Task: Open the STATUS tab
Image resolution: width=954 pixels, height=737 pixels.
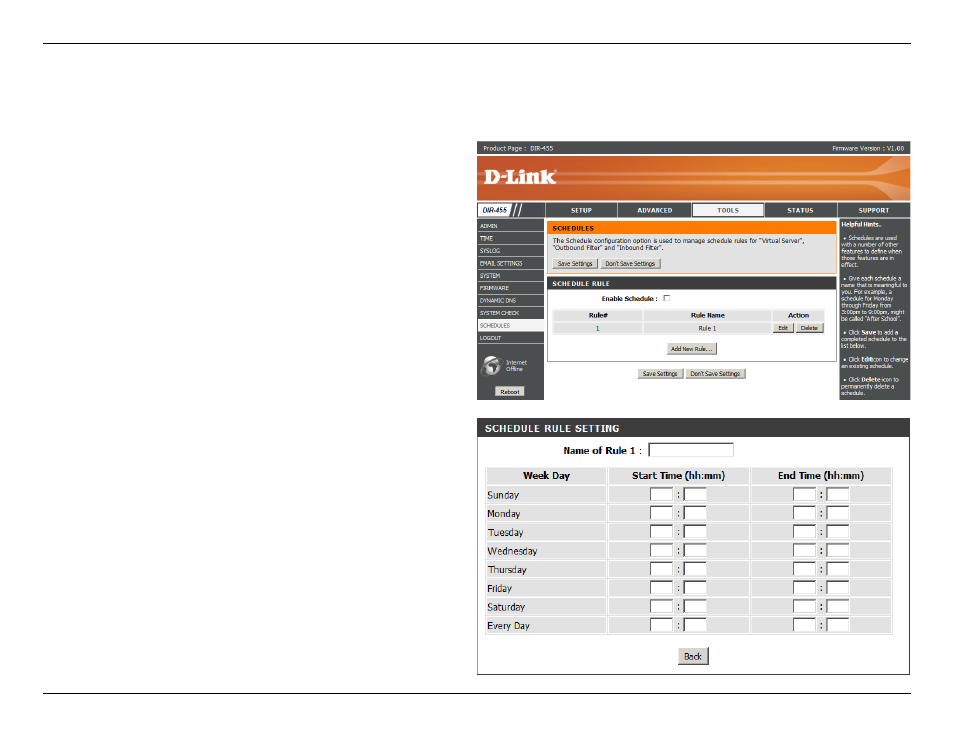Action: coord(800,210)
